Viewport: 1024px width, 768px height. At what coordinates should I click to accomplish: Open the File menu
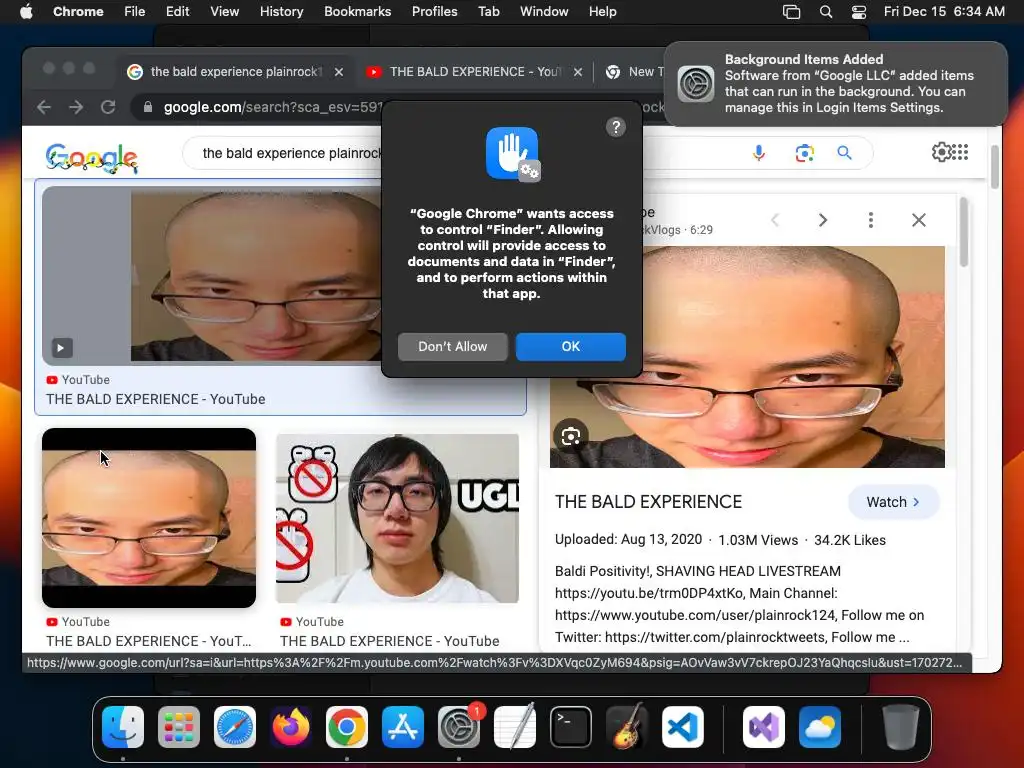click(x=135, y=12)
